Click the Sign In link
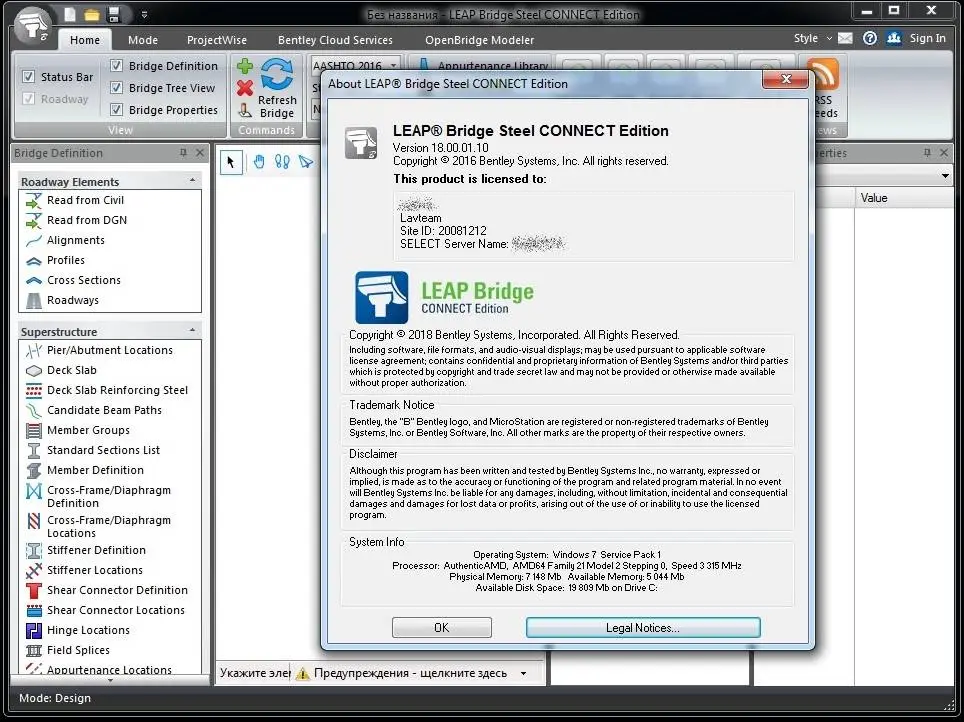 [928, 38]
